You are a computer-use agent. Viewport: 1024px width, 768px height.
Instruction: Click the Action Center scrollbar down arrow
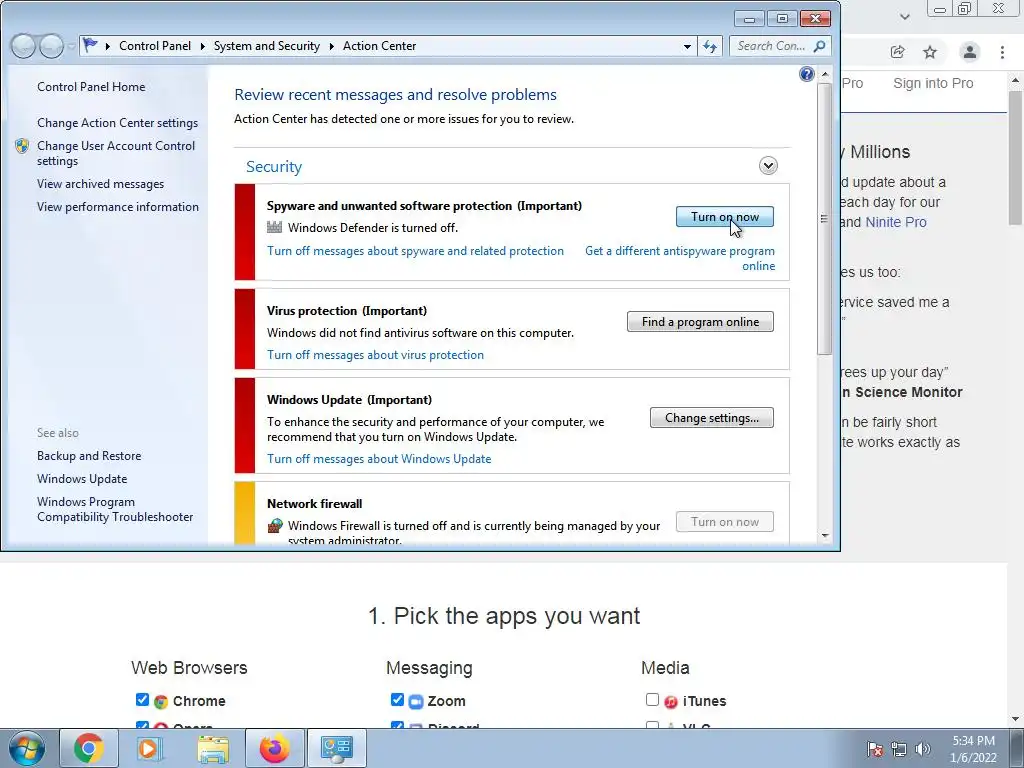click(825, 536)
